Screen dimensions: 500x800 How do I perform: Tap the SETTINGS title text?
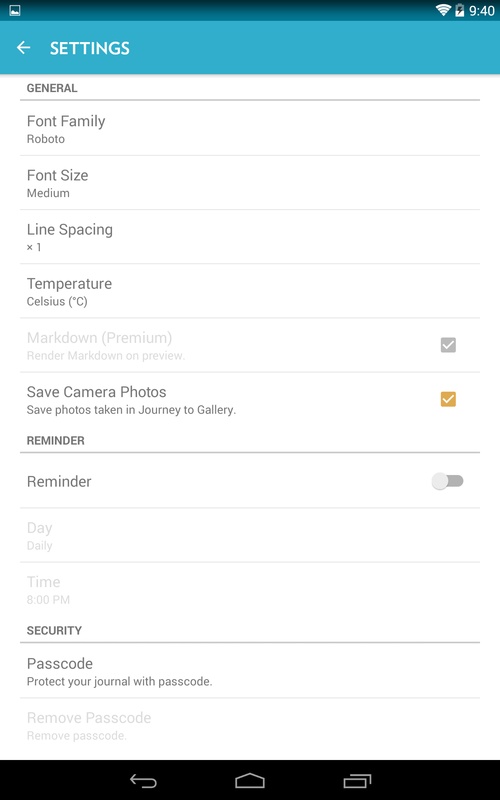(90, 48)
